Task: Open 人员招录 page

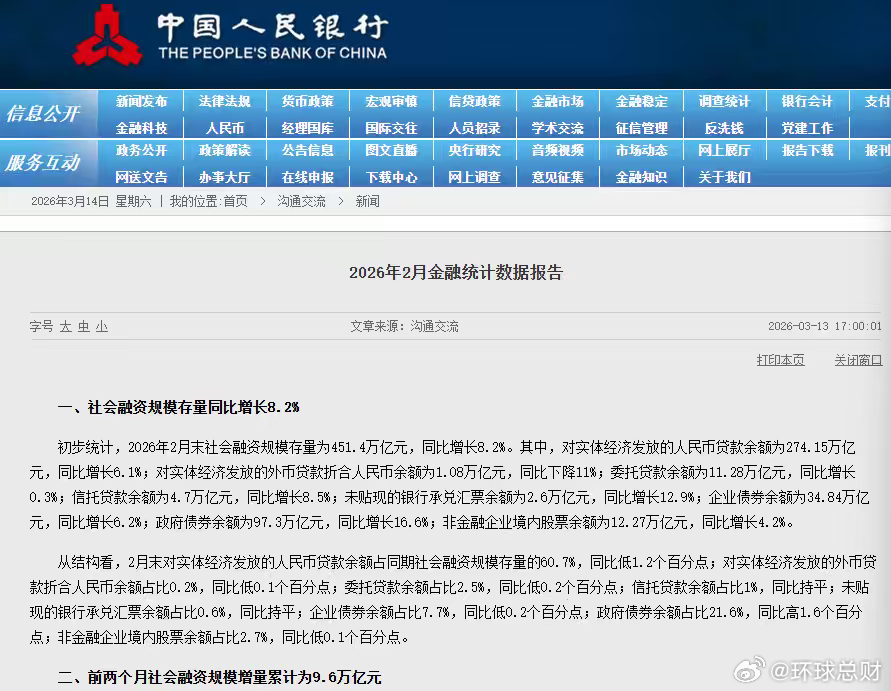Action: 474,128
